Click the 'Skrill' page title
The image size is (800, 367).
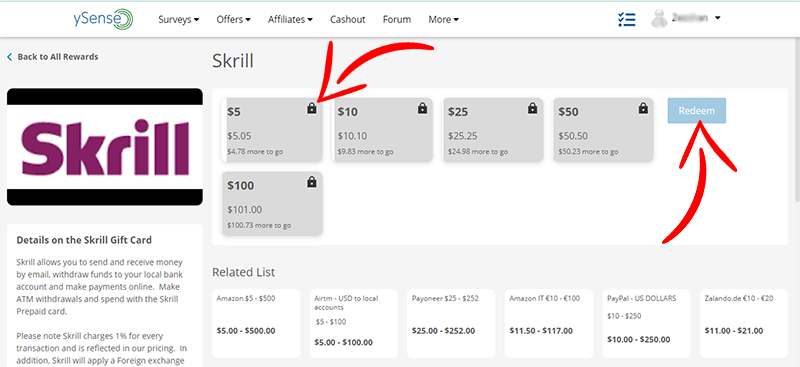[233, 61]
